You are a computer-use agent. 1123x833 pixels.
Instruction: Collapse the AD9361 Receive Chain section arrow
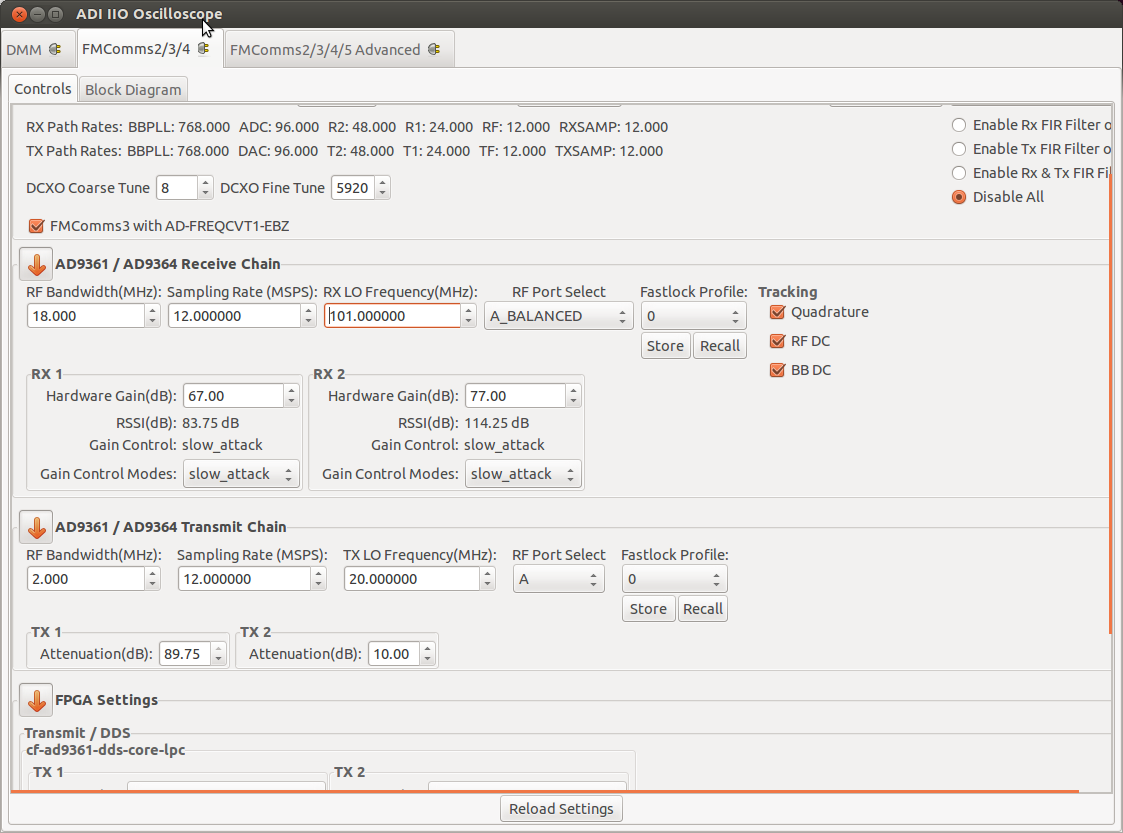[x=36, y=264]
